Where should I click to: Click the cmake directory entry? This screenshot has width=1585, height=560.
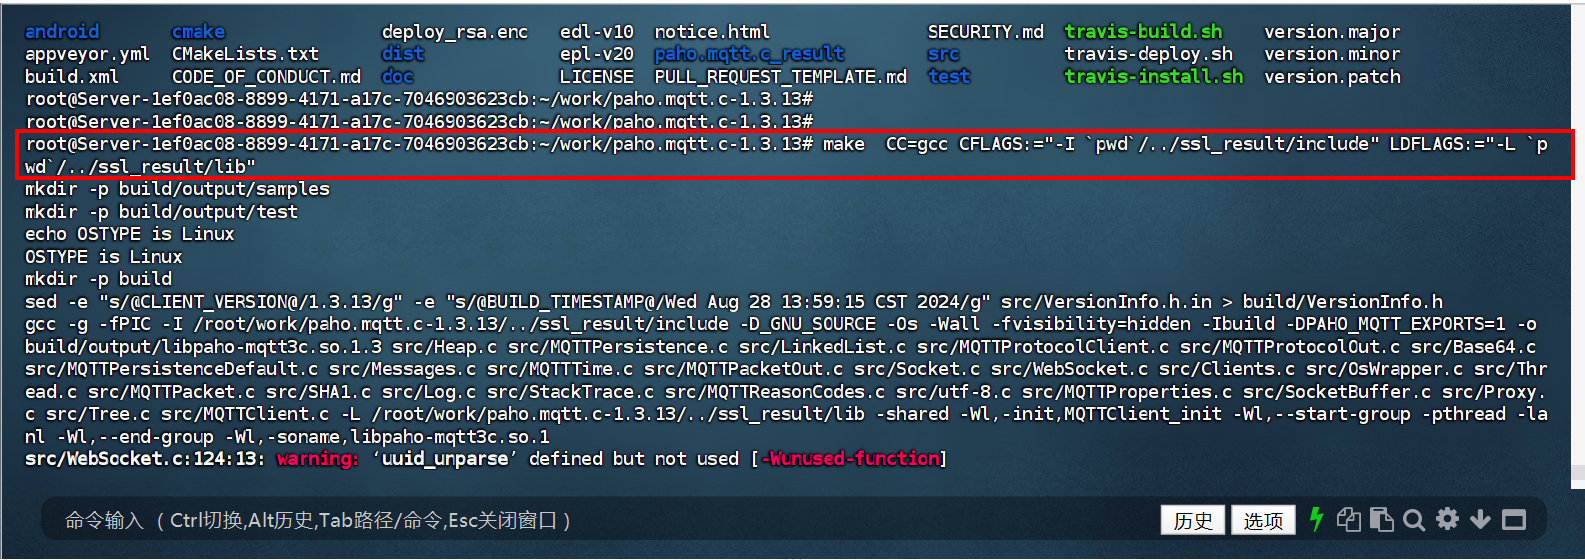(x=198, y=32)
